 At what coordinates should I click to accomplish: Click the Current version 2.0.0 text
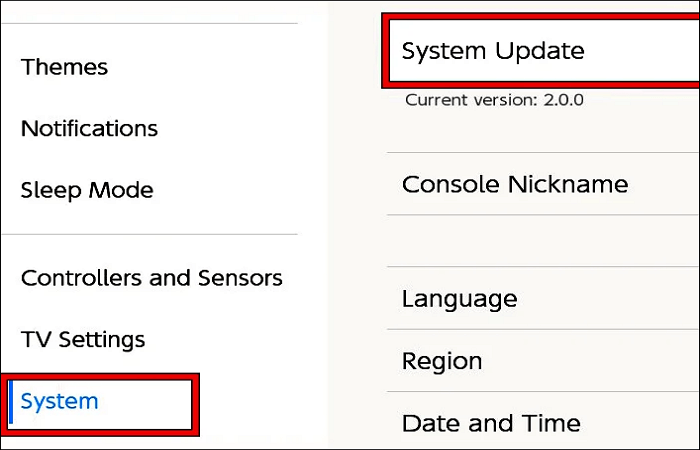tap(494, 100)
